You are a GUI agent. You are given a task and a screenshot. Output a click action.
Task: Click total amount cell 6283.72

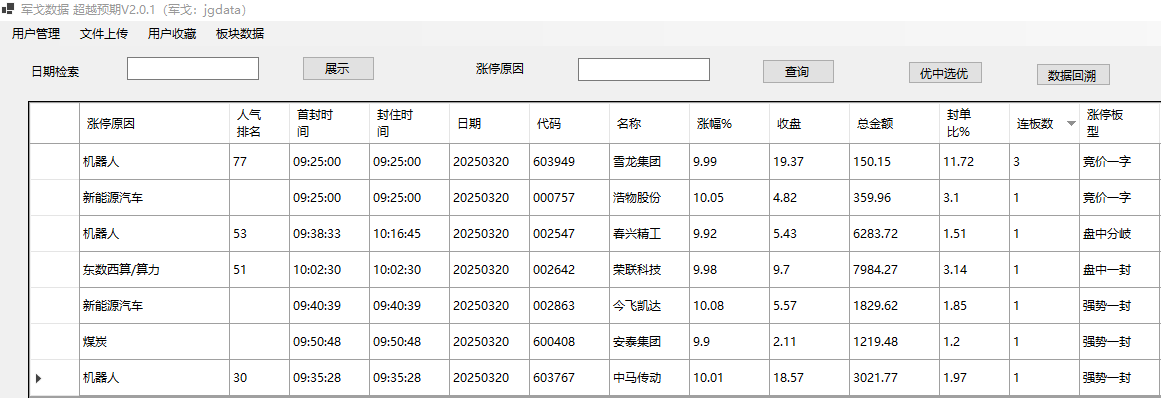(x=893, y=234)
